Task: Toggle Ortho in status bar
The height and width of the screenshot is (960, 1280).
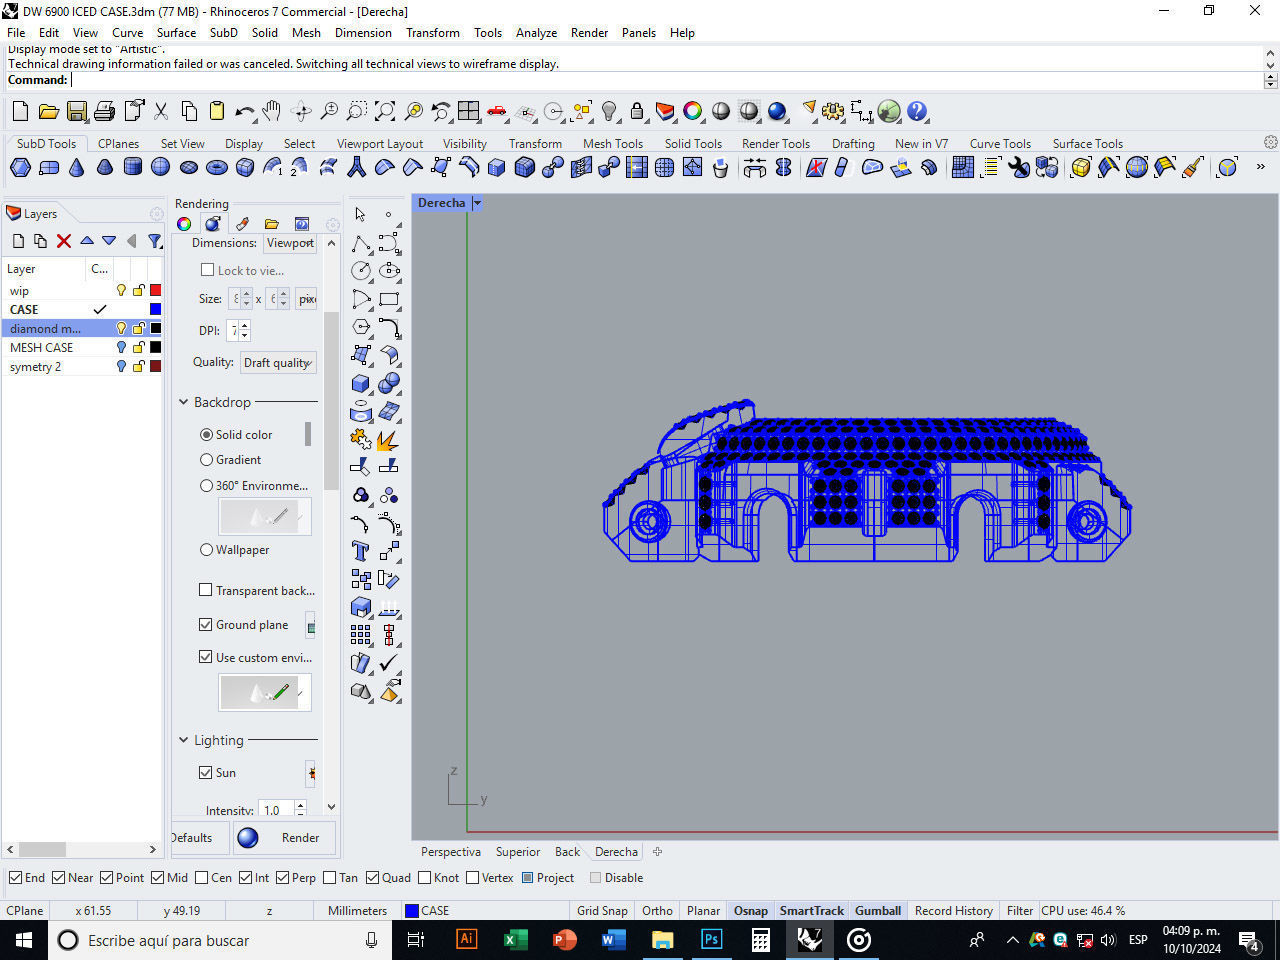Action: coord(657,910)
